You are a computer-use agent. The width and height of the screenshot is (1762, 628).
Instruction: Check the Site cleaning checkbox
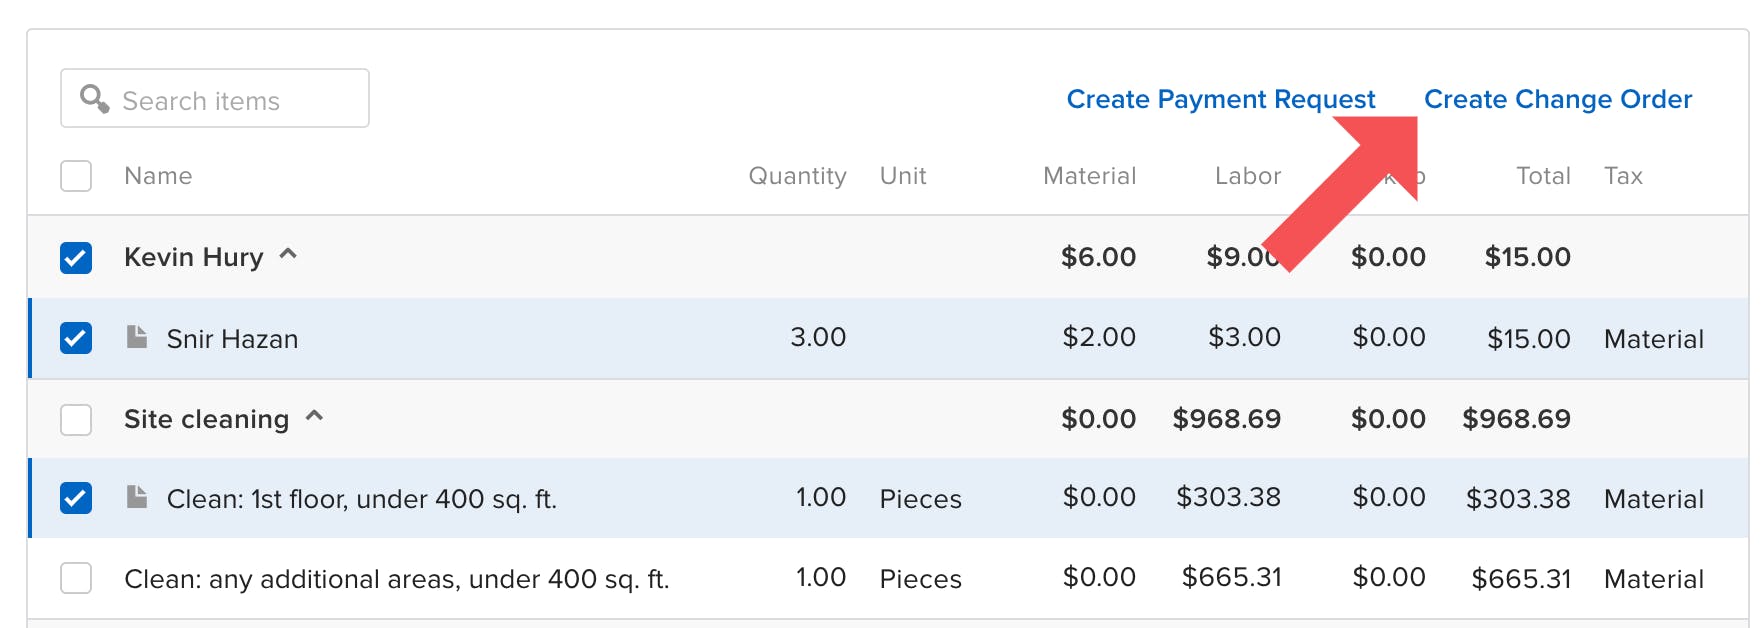pos(75,419)
